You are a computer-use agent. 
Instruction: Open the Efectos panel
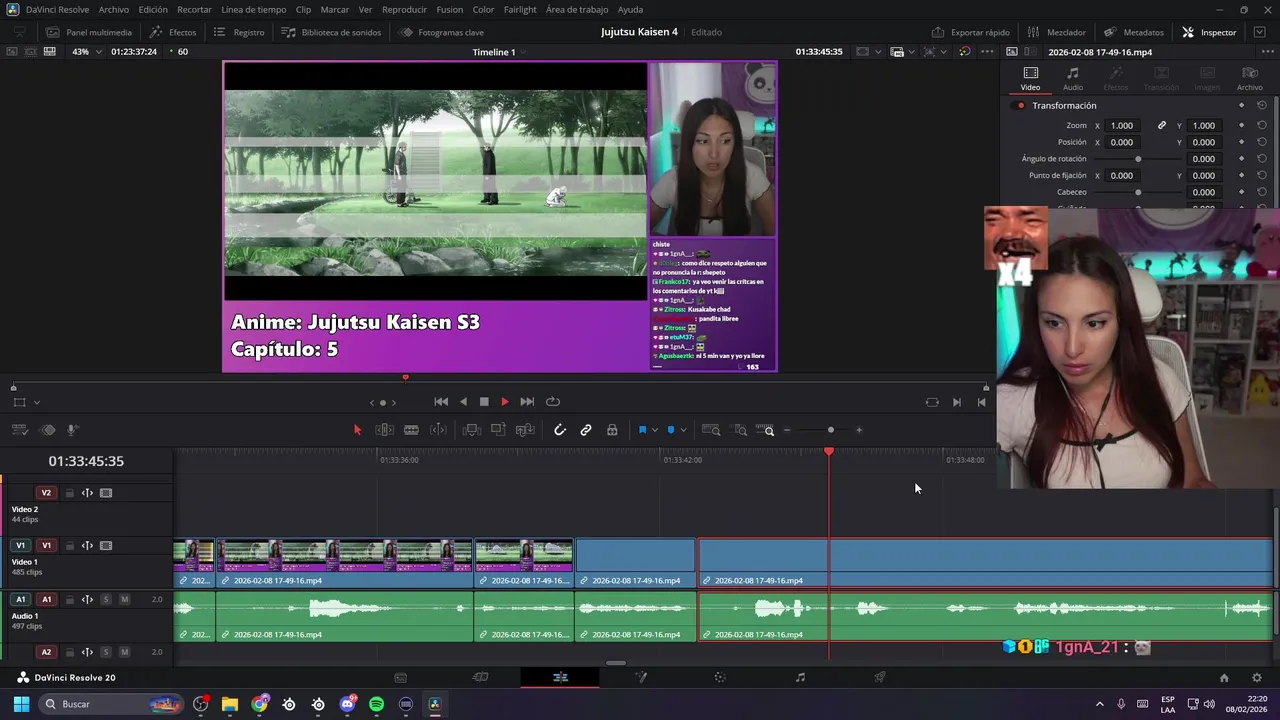[x=173, y=32]
